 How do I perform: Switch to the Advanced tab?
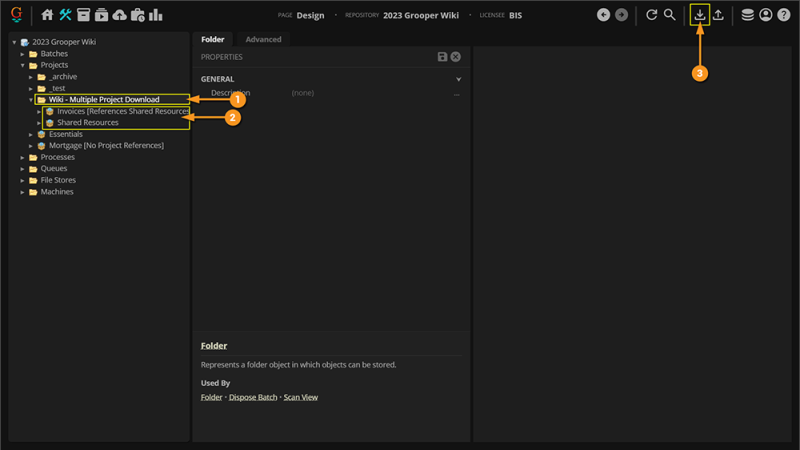pos(263,39)
